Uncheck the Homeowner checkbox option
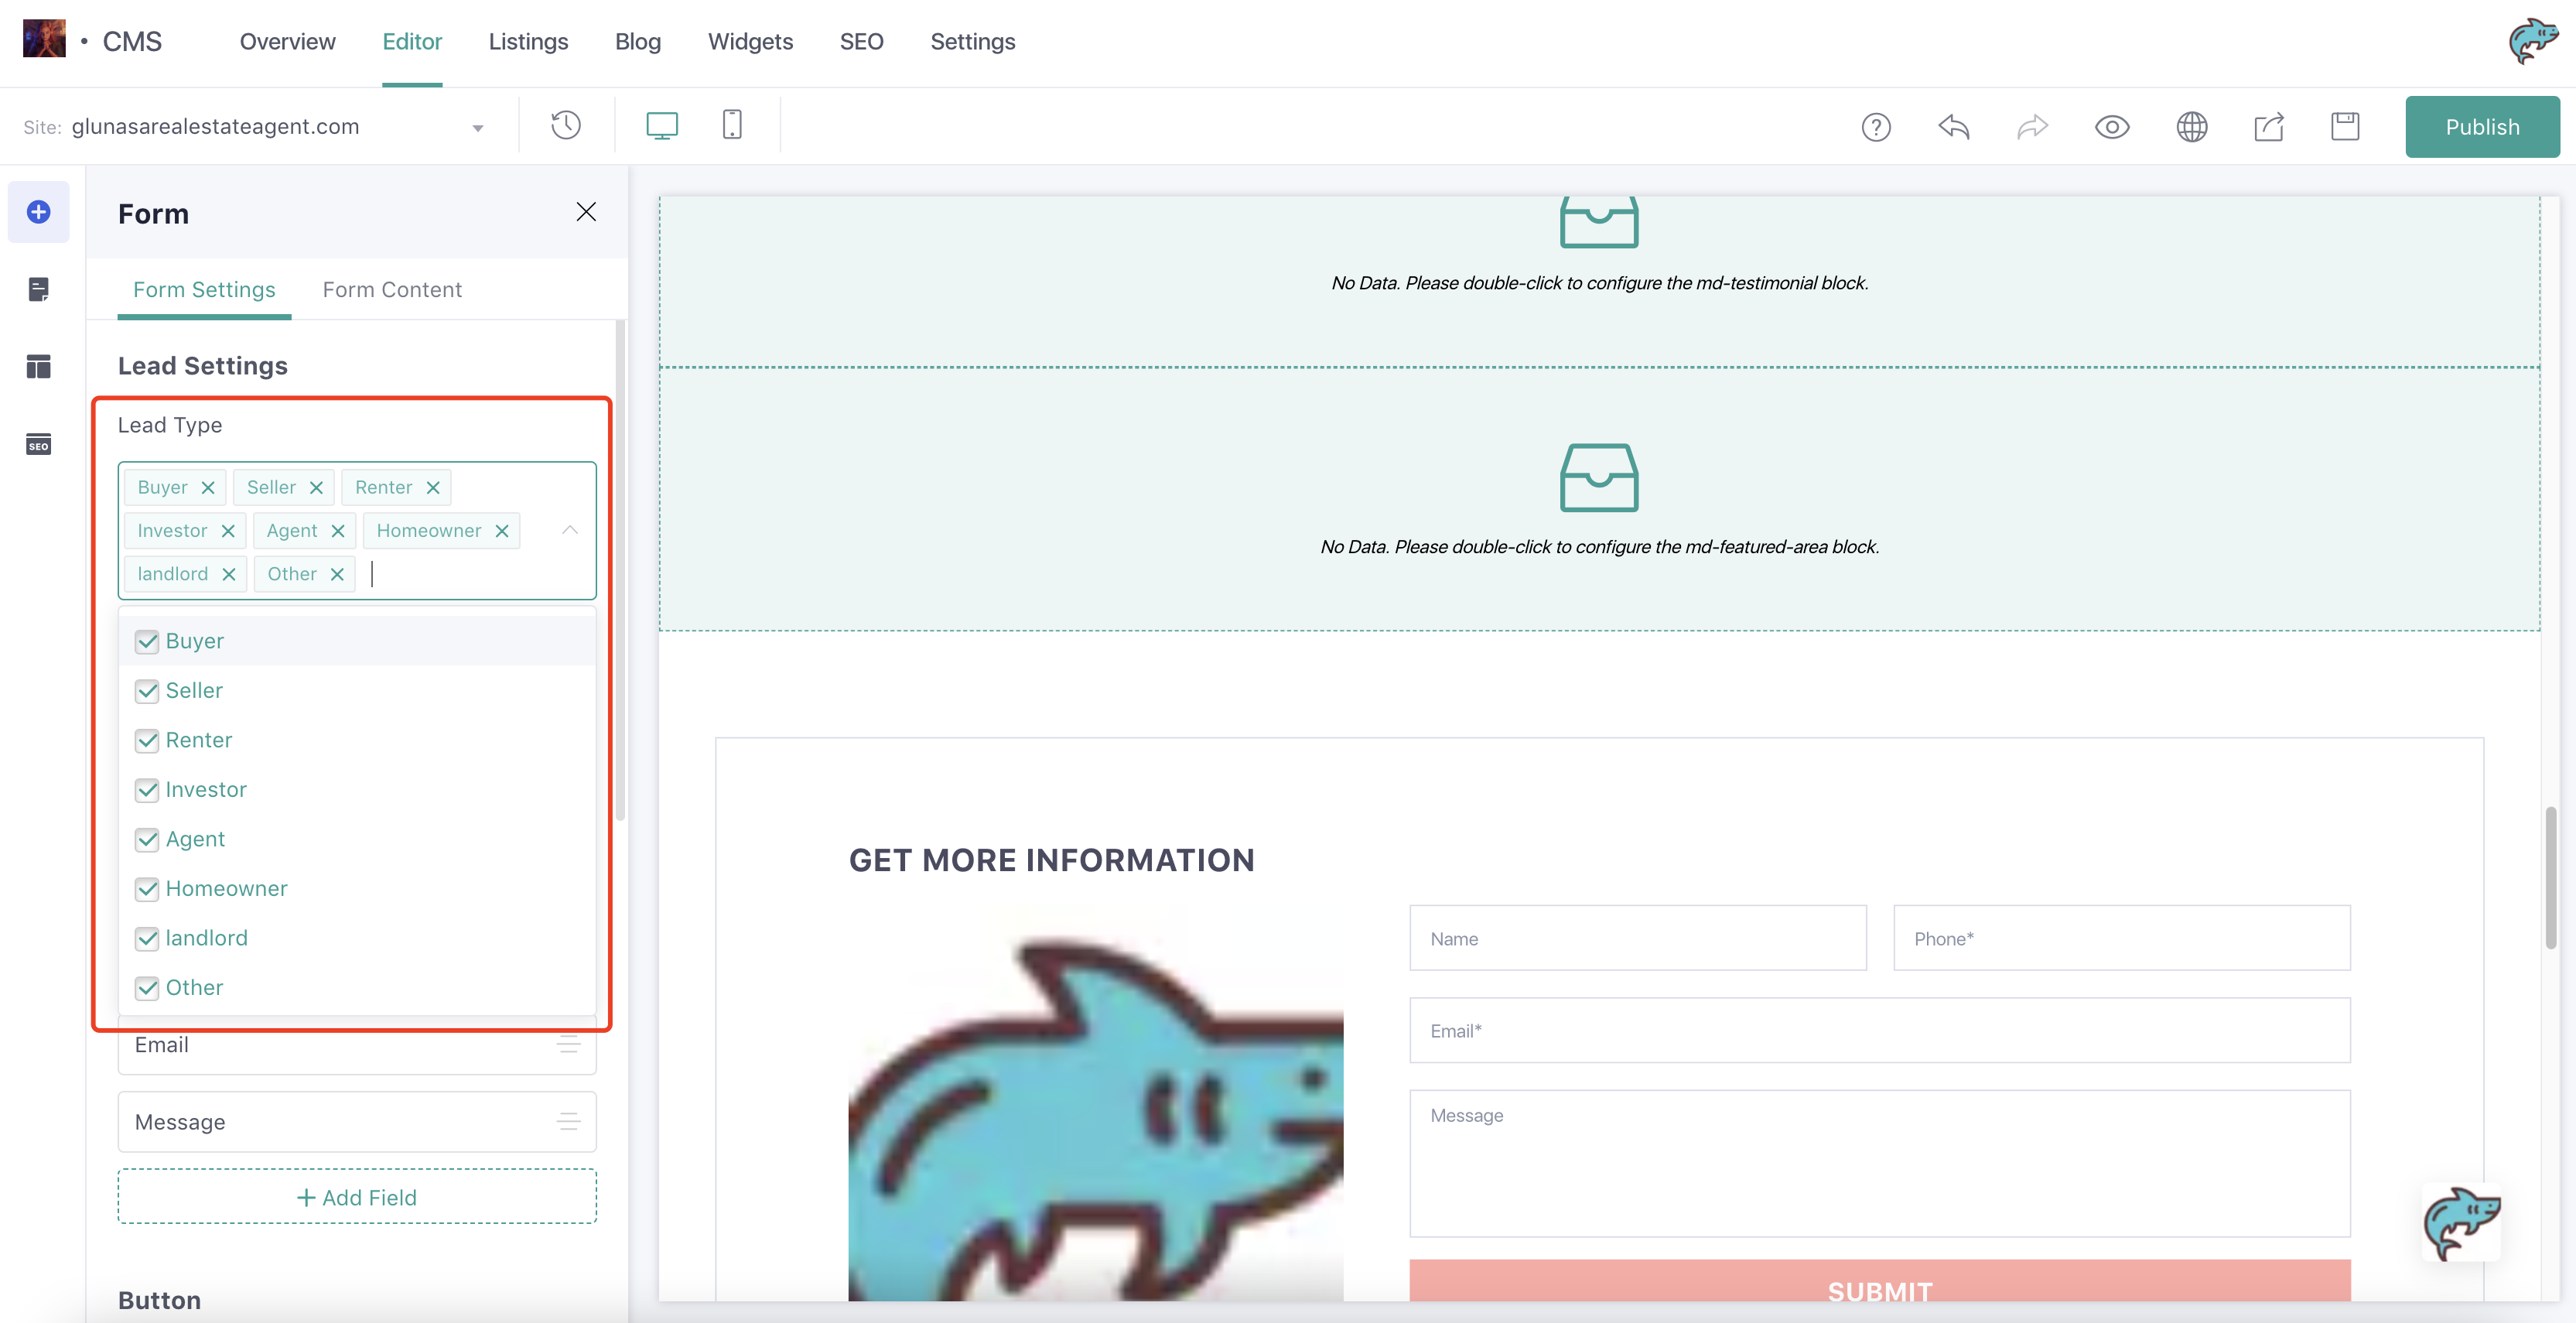Viewport: 2576px width, 1323px height. (147, 889)
